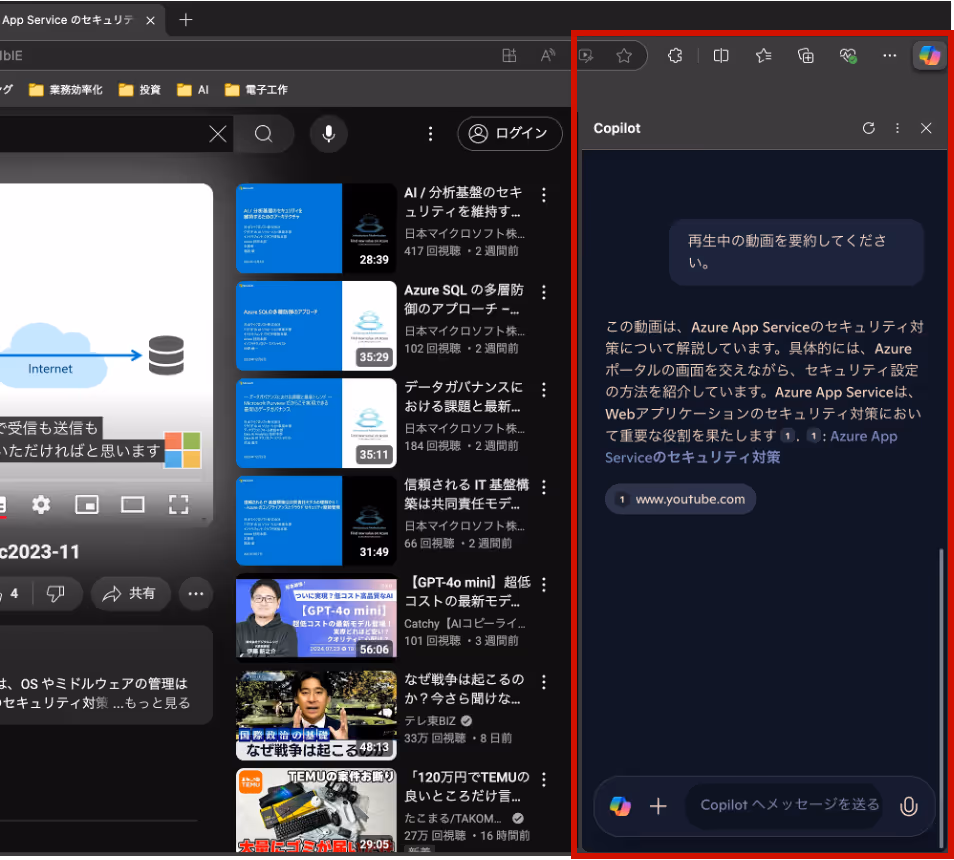Open options menu for AI / 分析基盤 video

[x=544, y=195]
